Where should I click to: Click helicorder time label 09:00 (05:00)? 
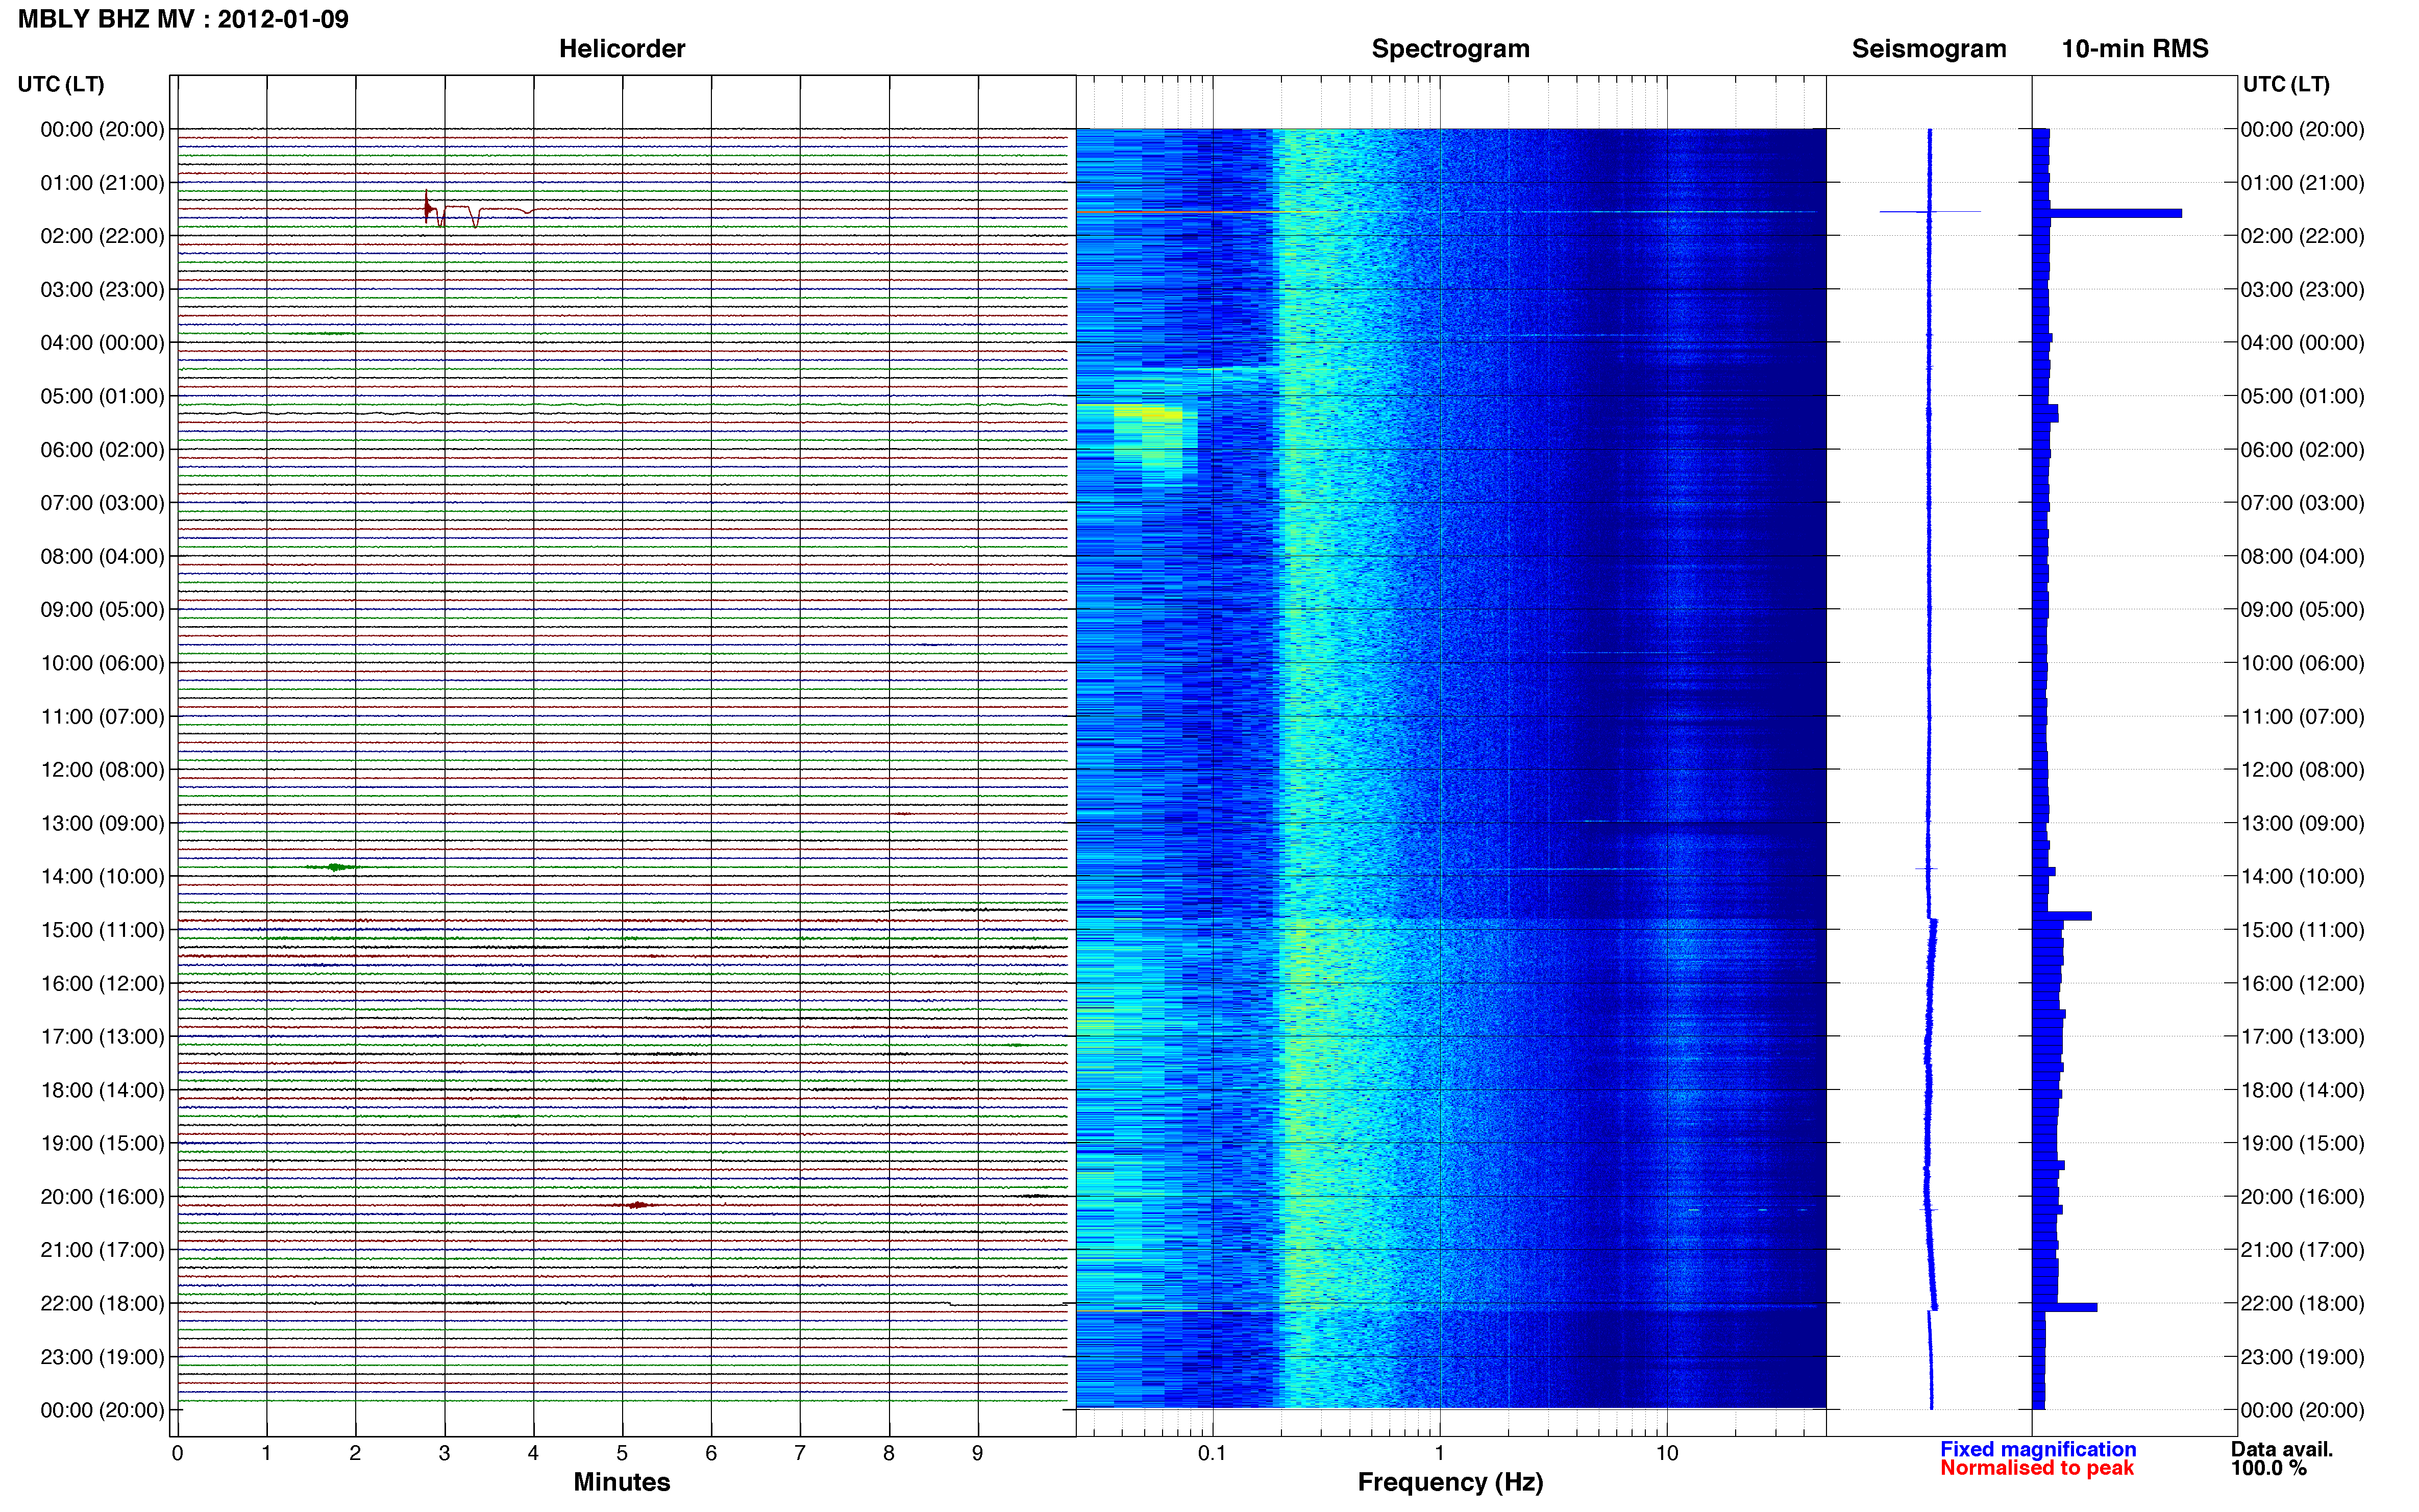(102, 610)
